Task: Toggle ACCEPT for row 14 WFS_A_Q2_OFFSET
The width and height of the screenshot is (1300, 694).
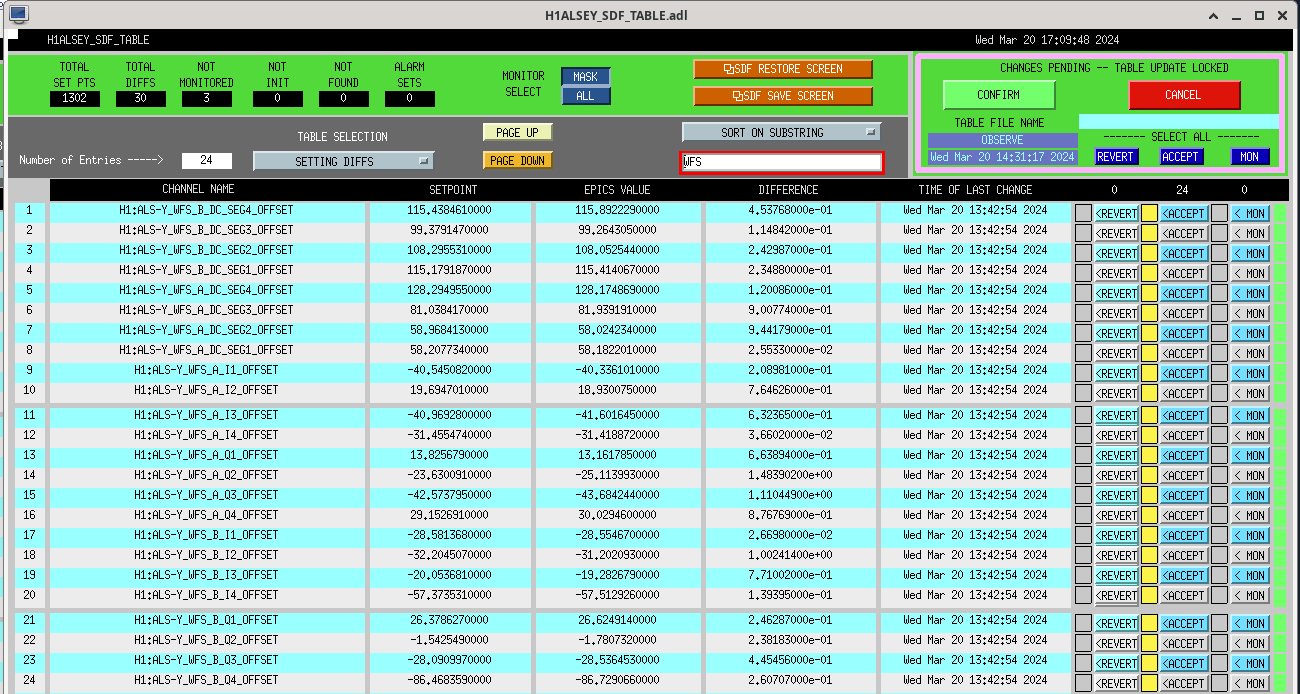Action: 1184,476
